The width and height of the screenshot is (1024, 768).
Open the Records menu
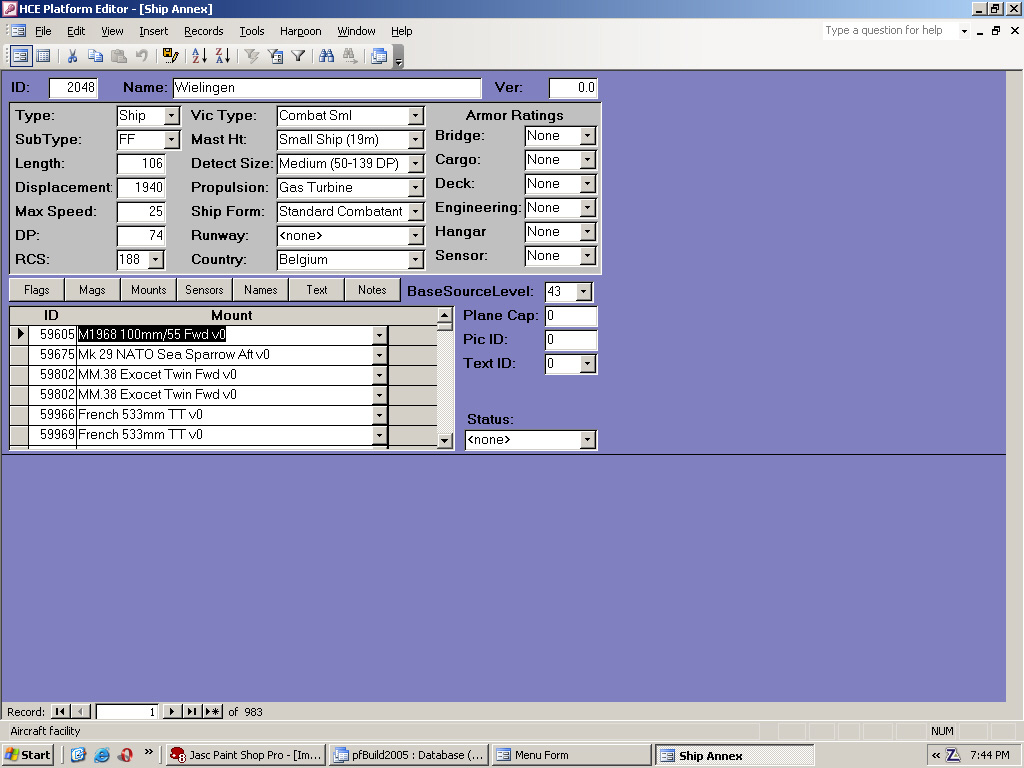203,31
